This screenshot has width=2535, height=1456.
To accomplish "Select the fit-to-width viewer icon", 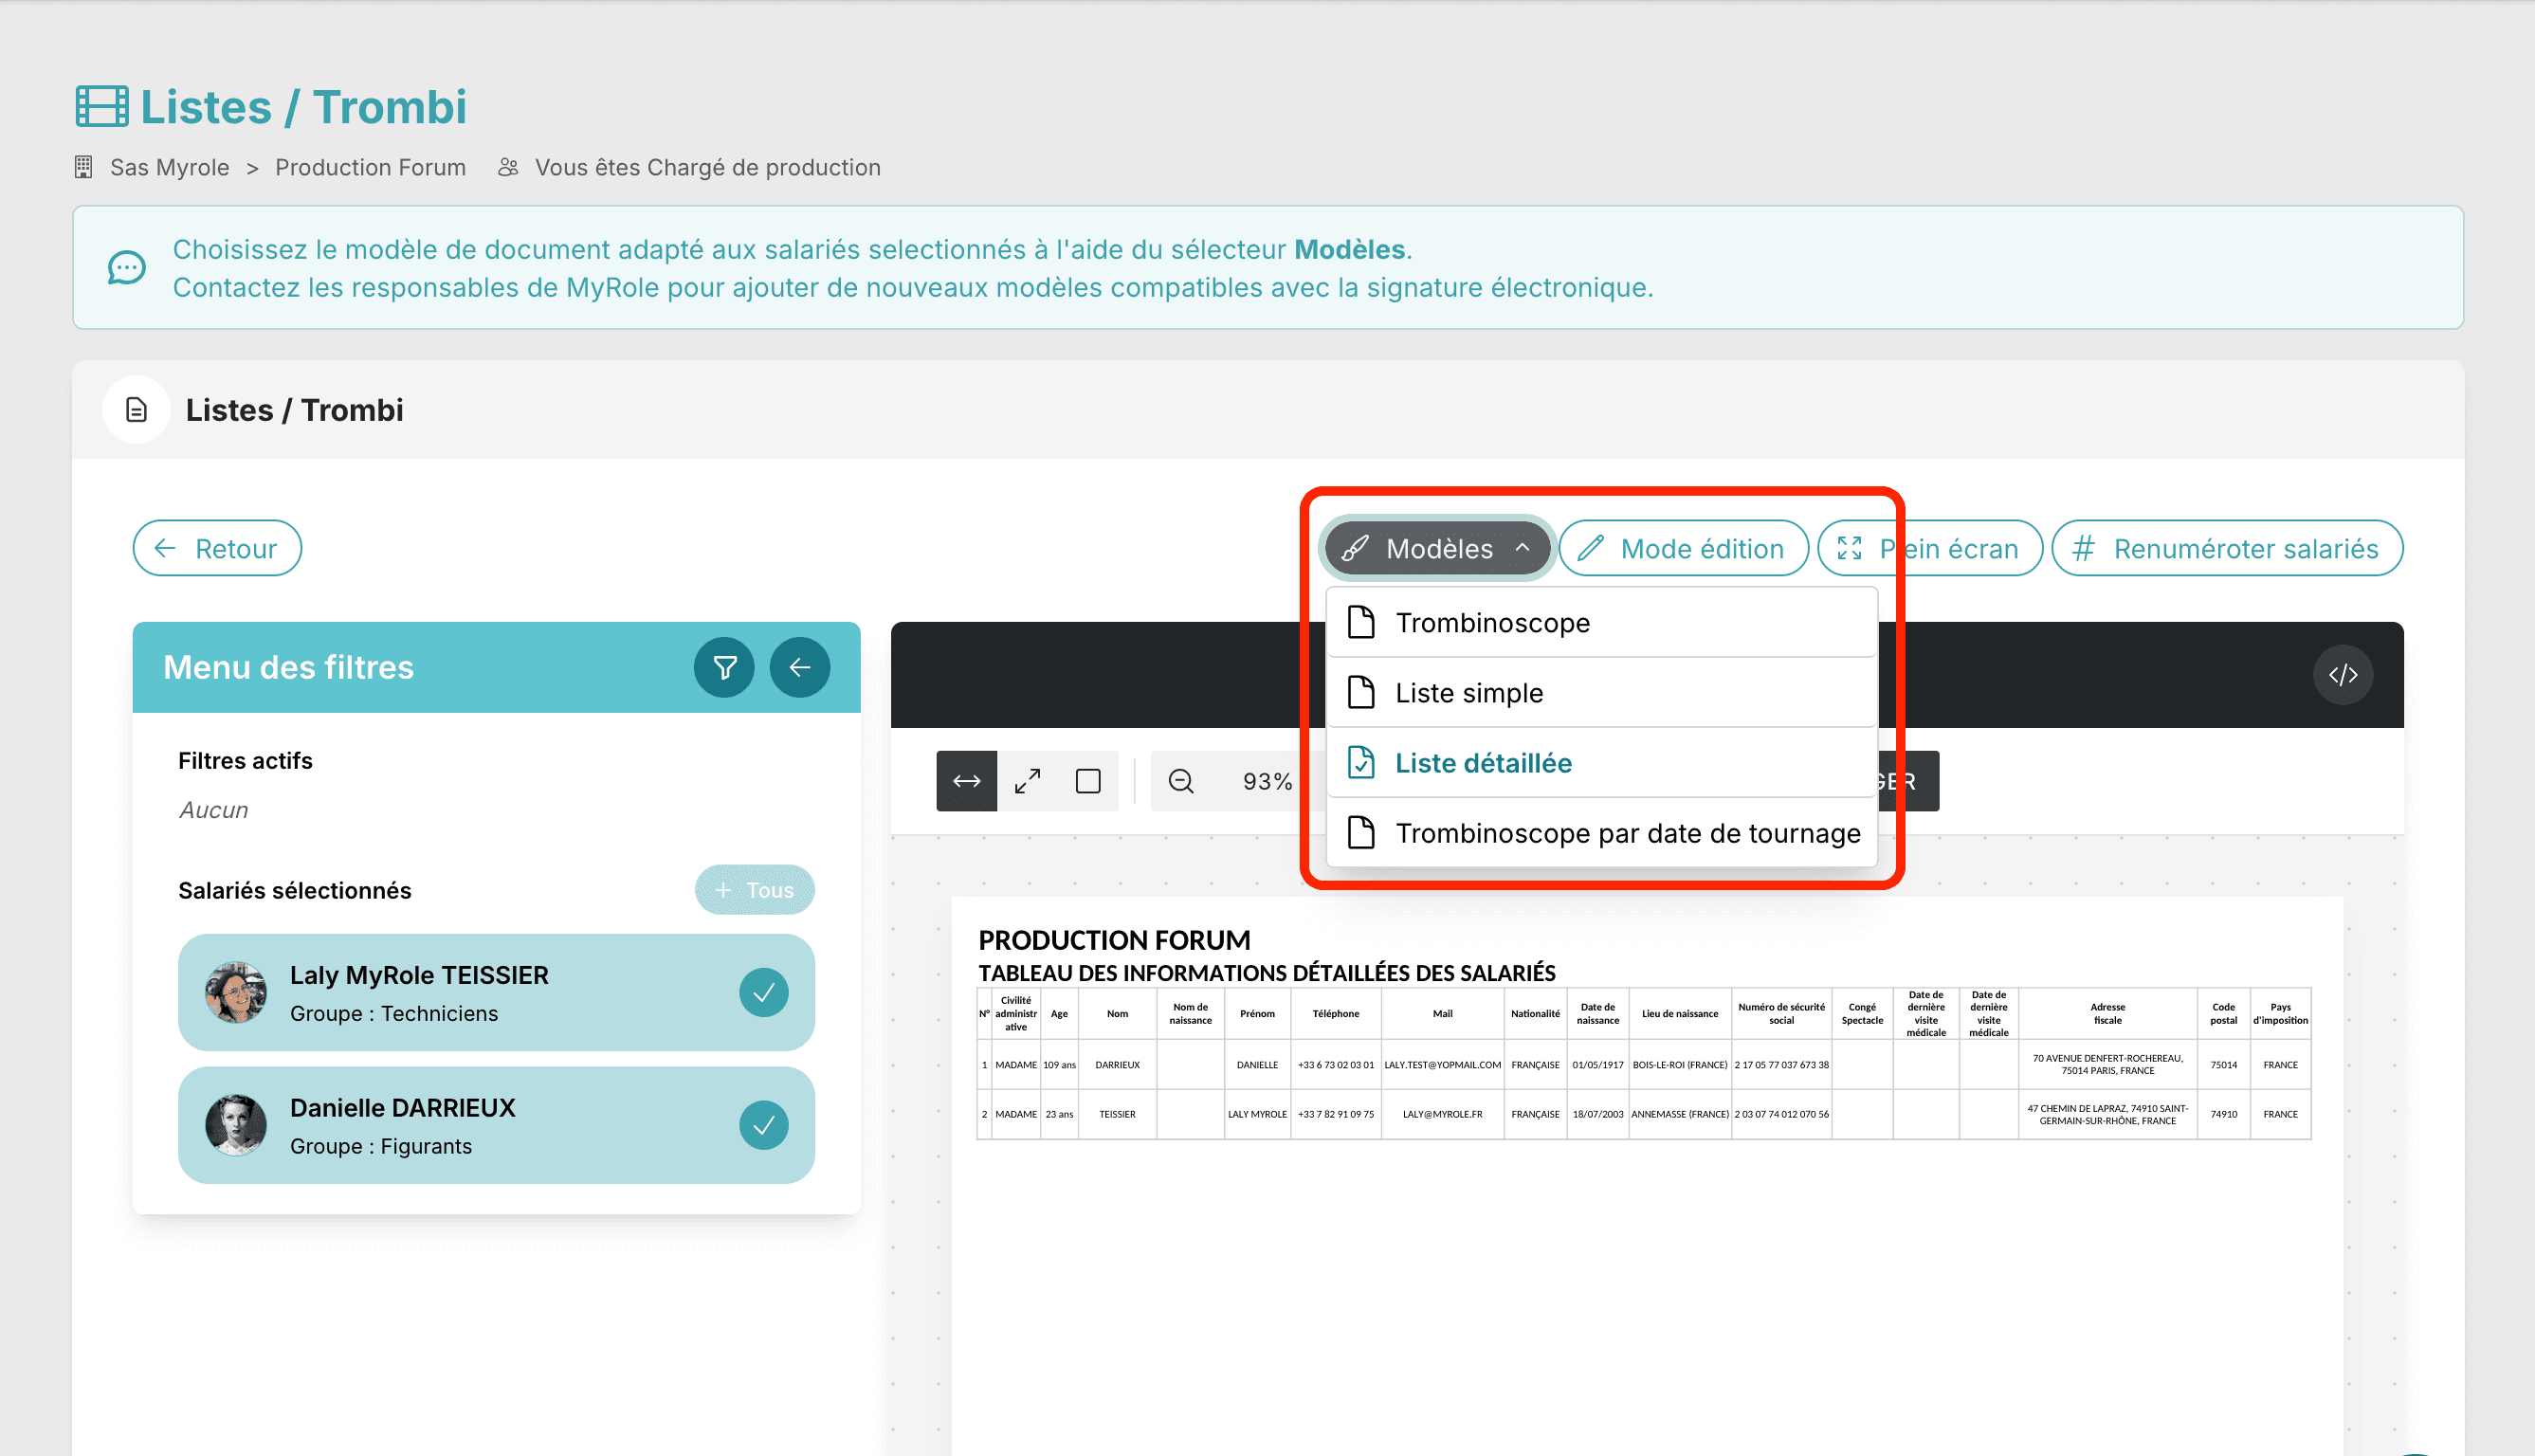I will pyautogui.click(x=966, y=781).
